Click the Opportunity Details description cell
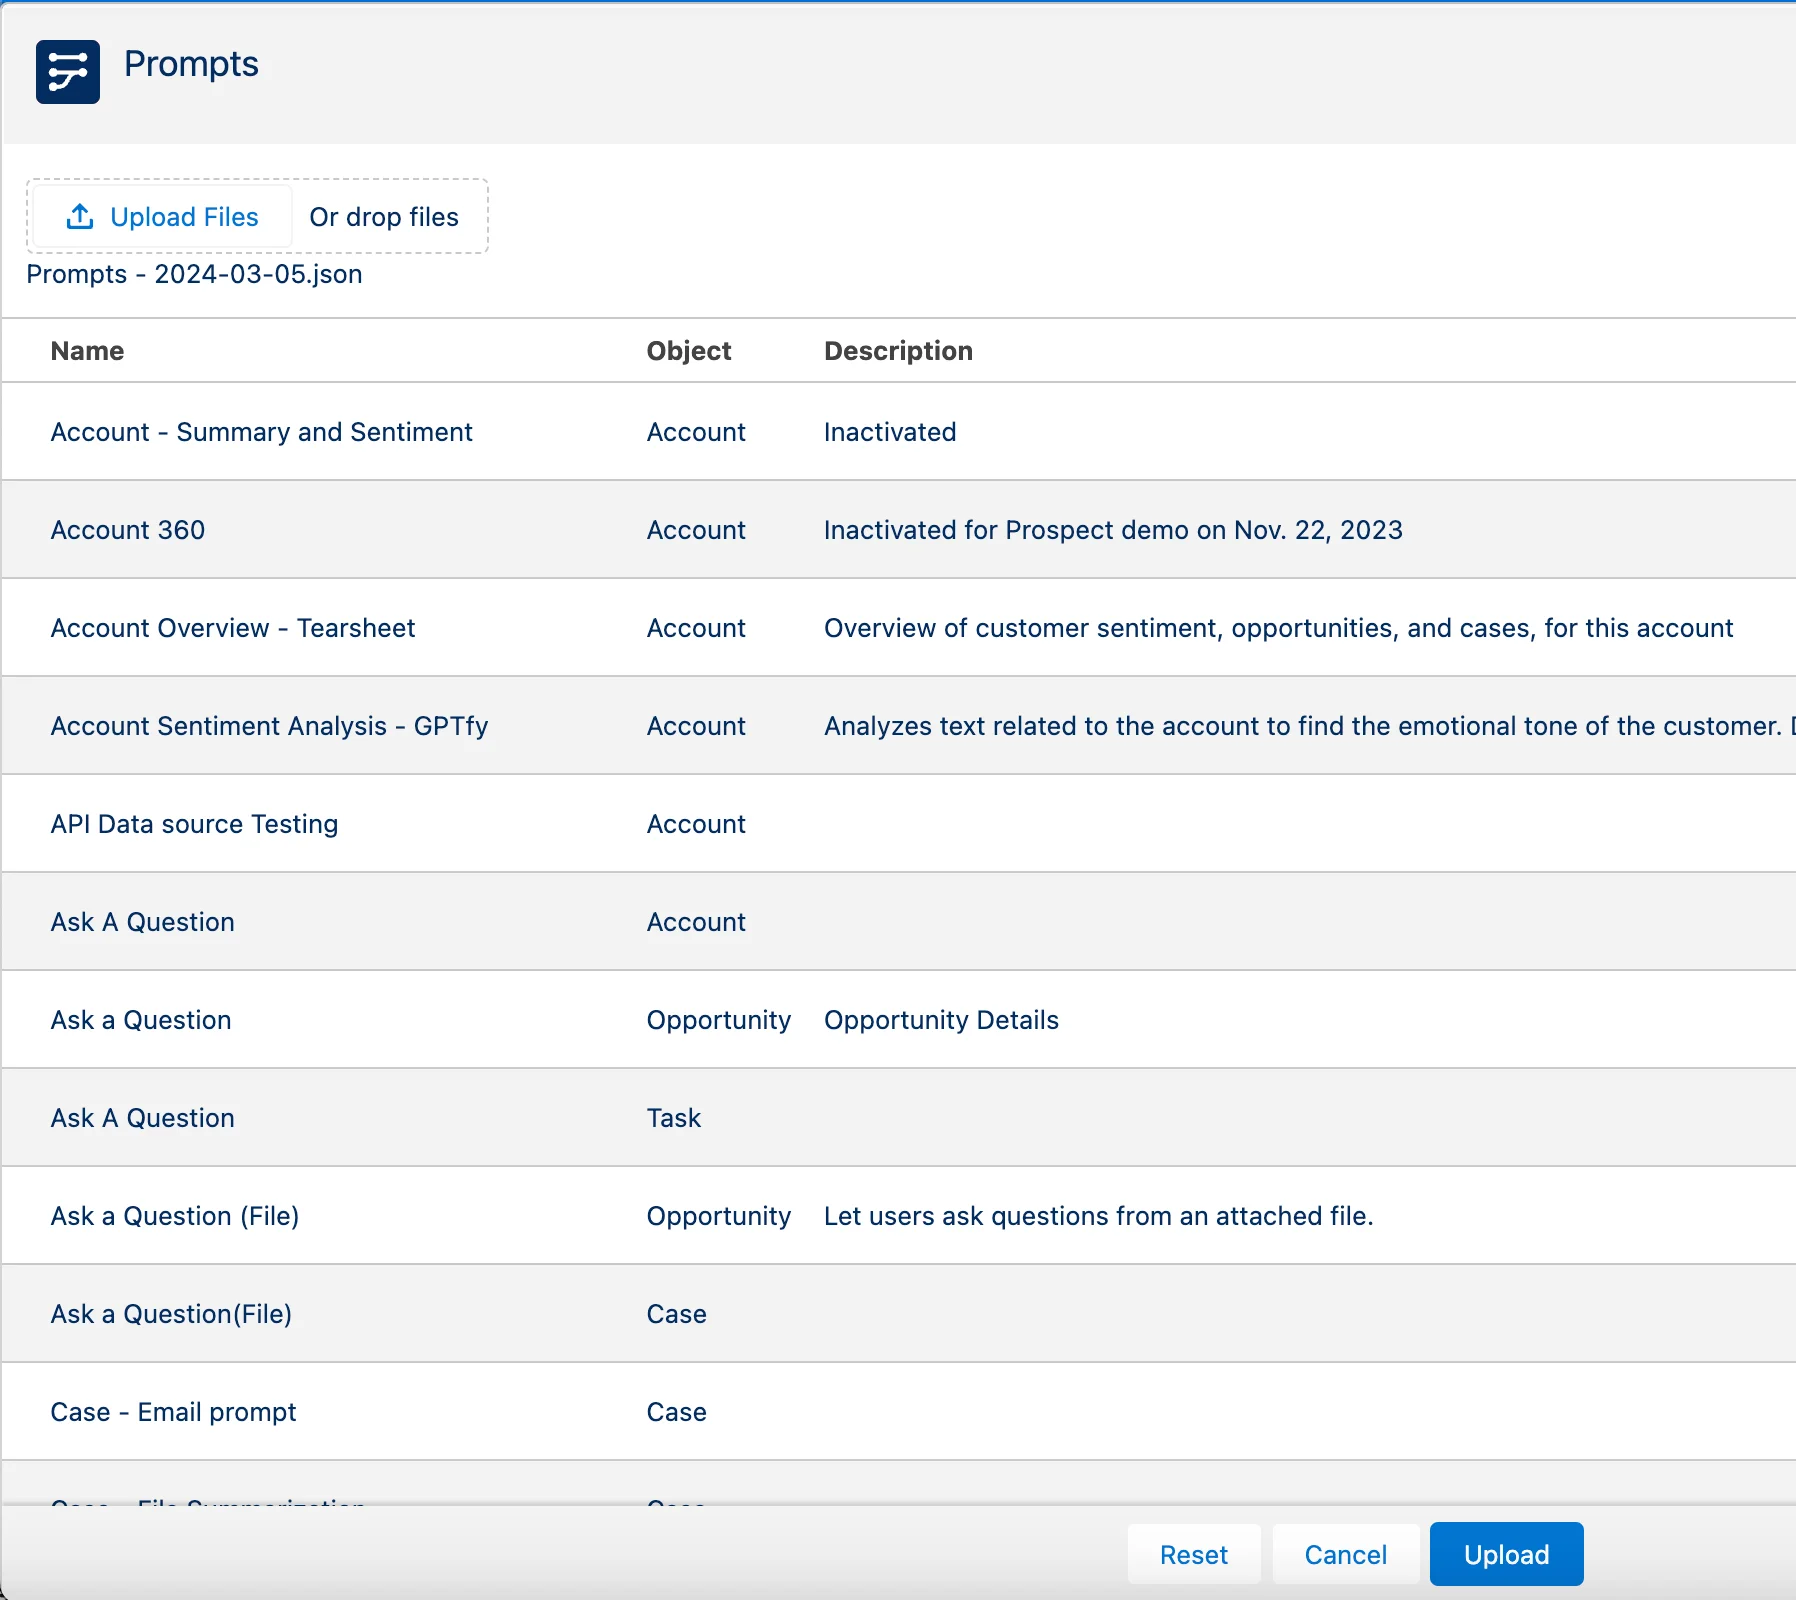 (941, 1020)
